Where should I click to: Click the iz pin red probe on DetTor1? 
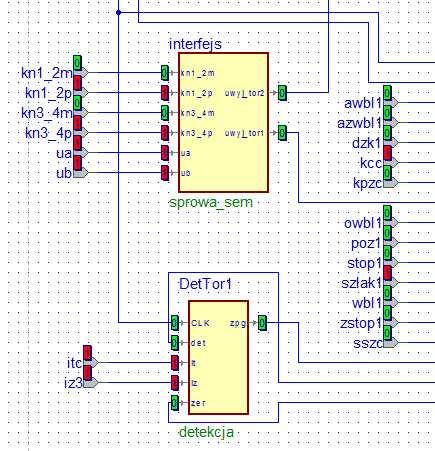[x=175, y=383]
